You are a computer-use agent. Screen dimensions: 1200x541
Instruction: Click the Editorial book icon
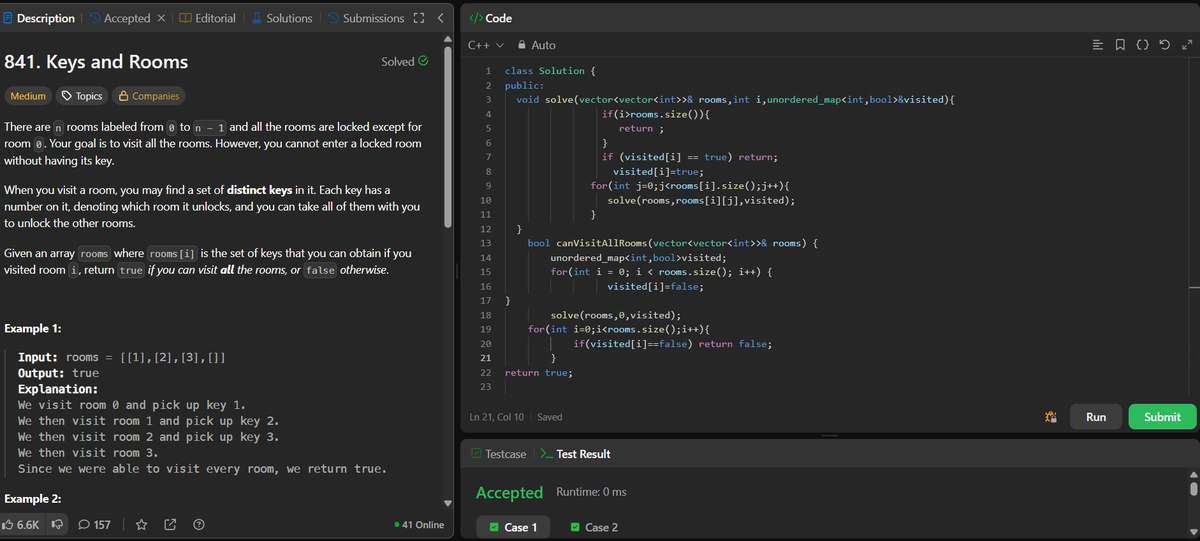(185, 18)
